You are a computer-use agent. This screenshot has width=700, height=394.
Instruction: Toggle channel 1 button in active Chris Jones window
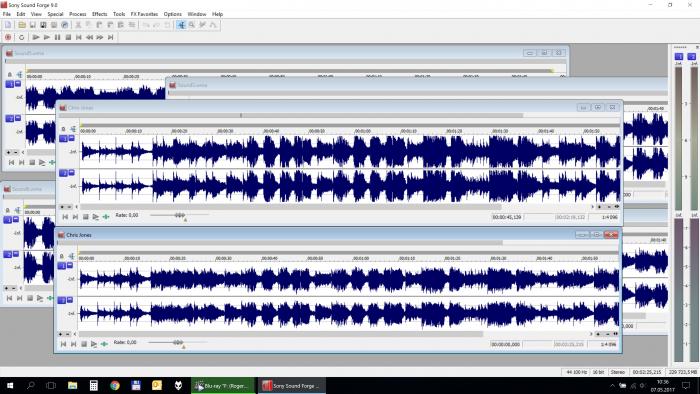[62, 266]
